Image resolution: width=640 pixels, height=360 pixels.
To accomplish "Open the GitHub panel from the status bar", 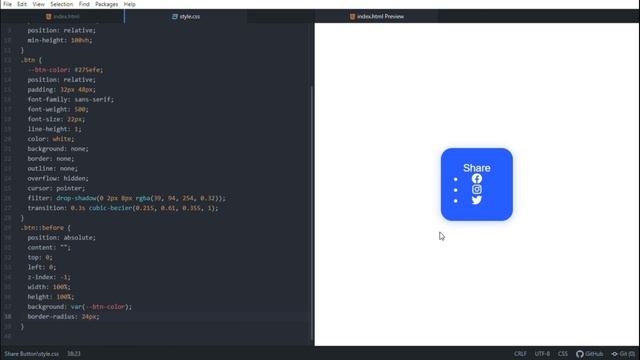I will (x=589, y=354).
